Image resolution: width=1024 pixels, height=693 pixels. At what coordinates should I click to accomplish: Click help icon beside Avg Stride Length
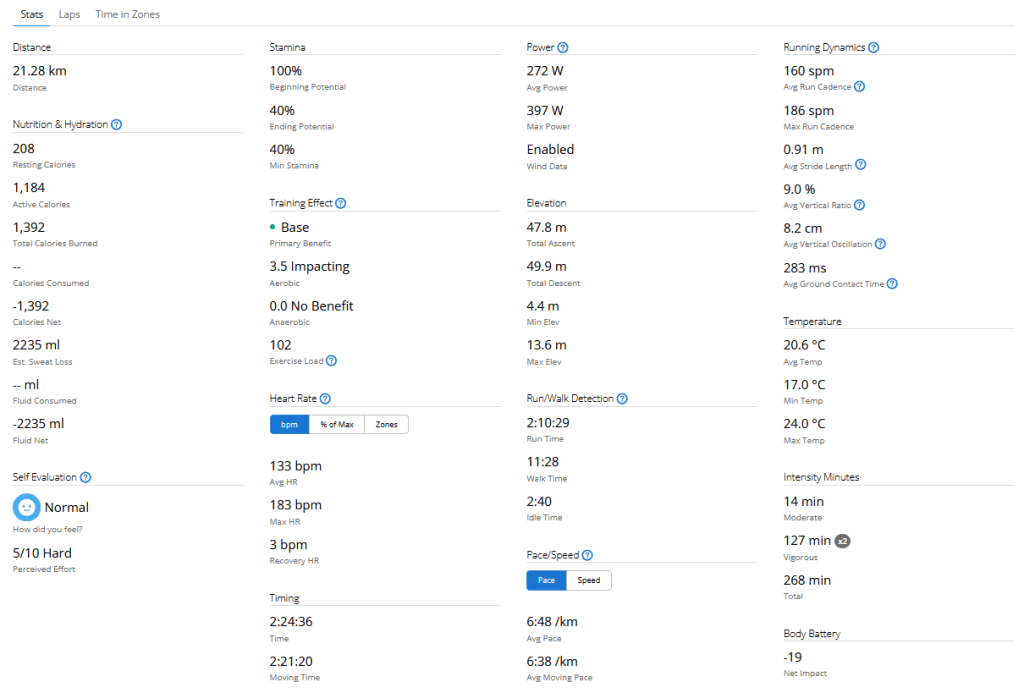pos(861,165)
